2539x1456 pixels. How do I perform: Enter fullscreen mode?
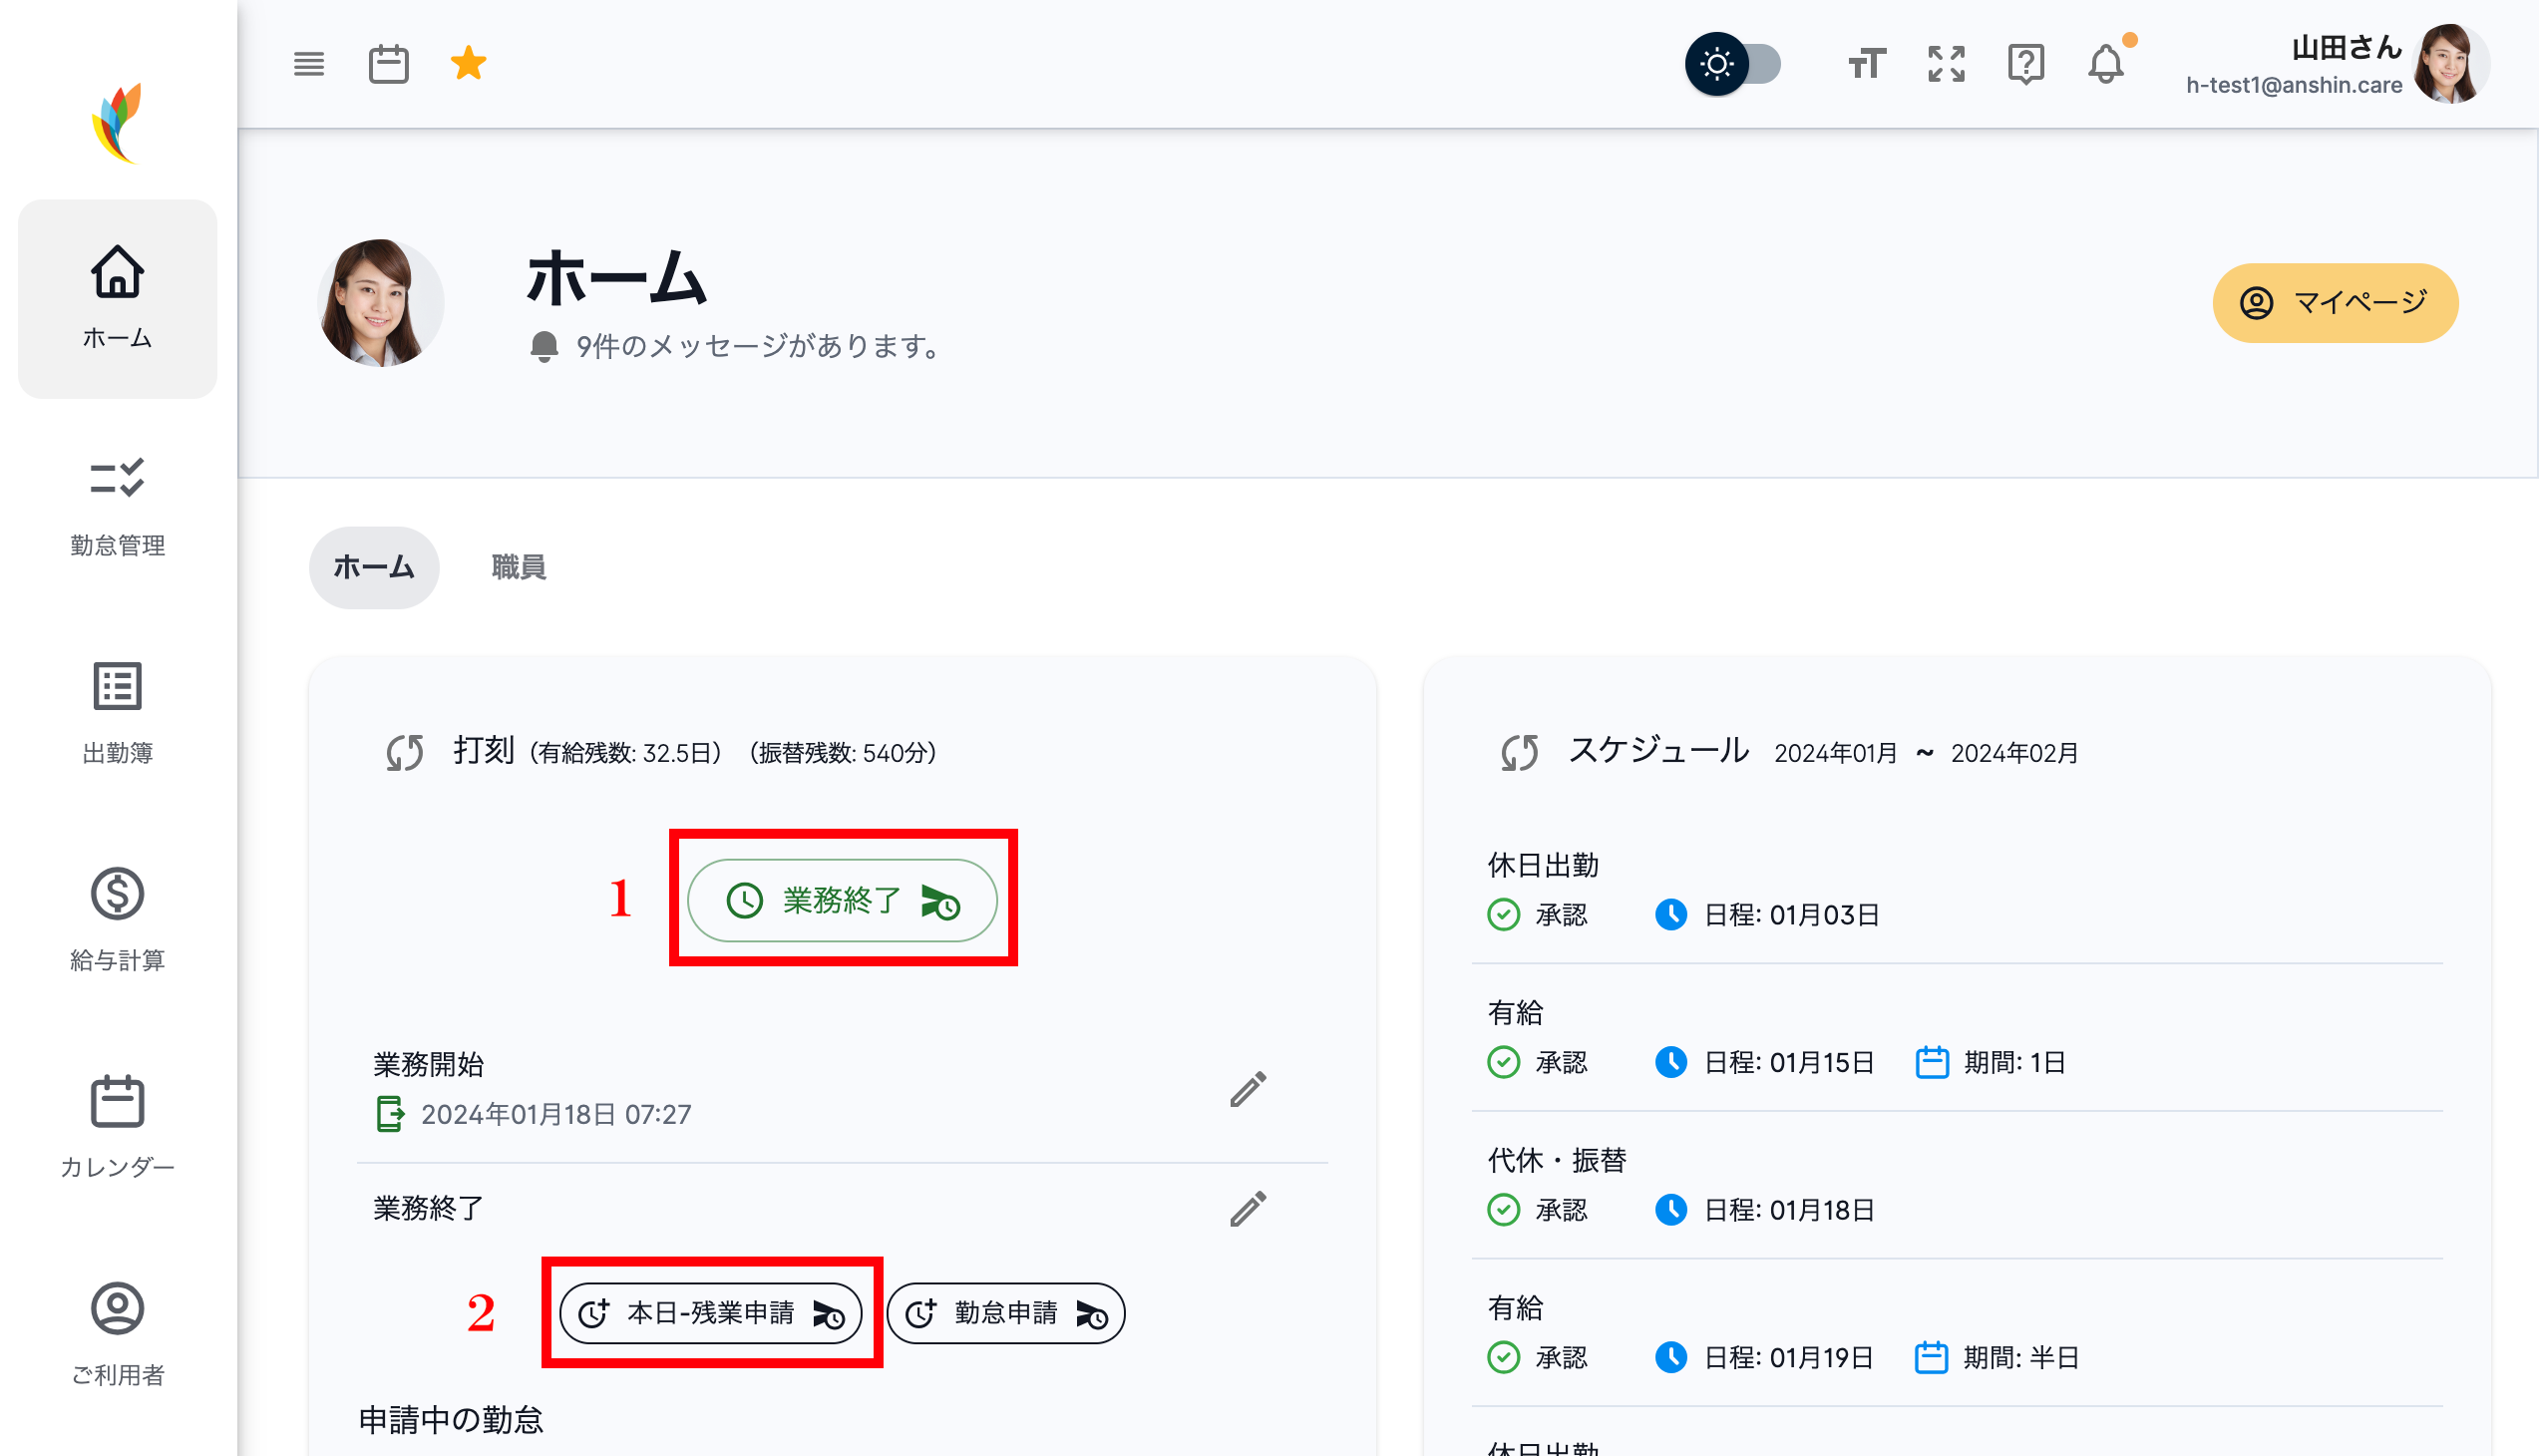1945,63
